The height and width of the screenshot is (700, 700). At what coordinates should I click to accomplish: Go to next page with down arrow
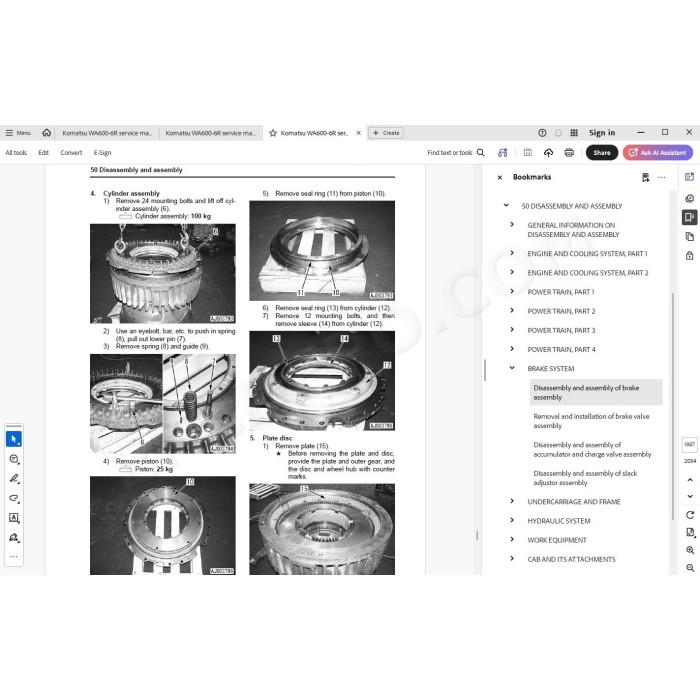pos(690,496)
